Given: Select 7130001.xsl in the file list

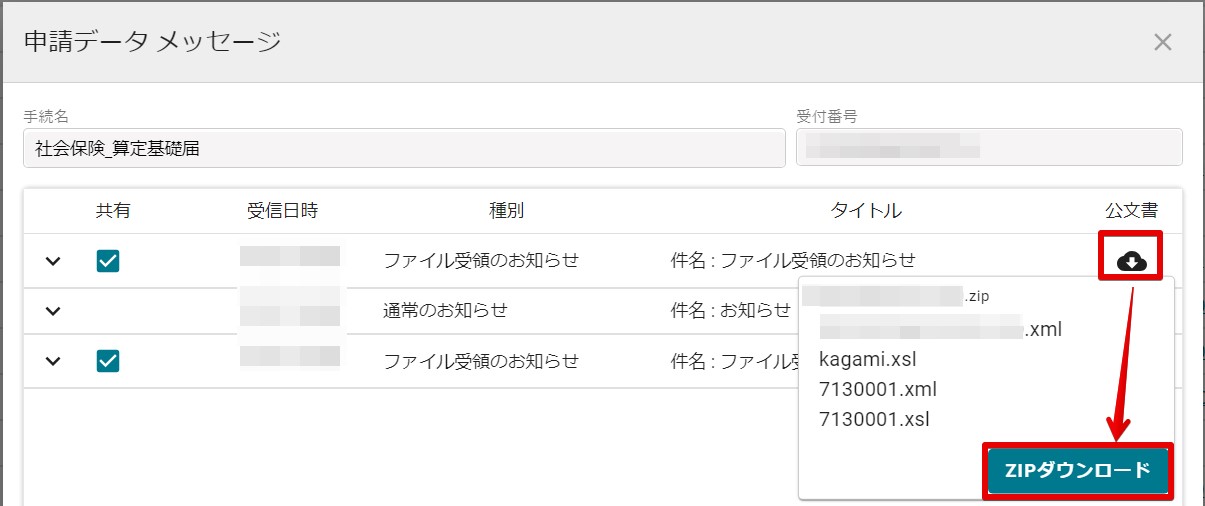Looking at the screenshot, I should tap(874, 419).
